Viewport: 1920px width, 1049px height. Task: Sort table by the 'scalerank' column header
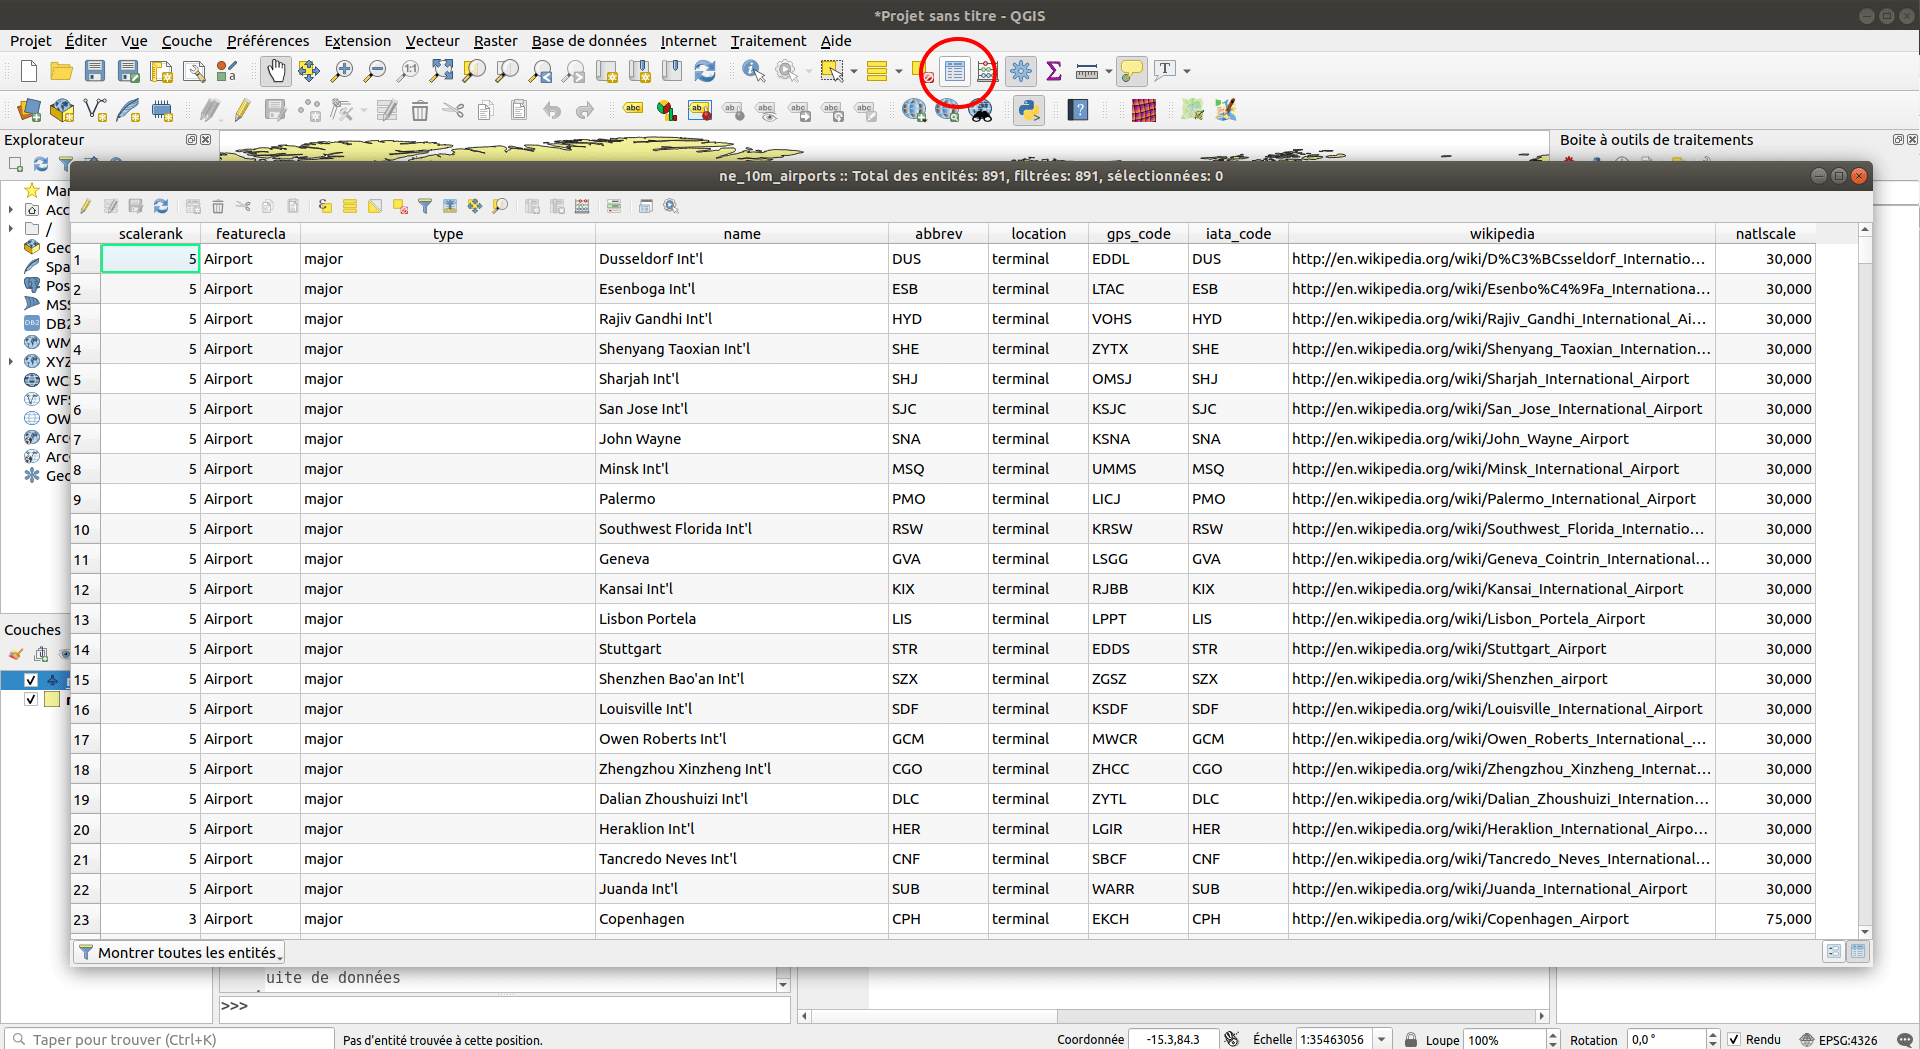tap(150, 234)
